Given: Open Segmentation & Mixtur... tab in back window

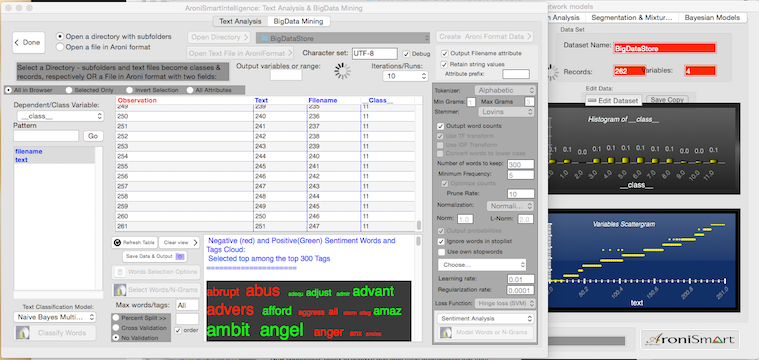Looking at the screenshot, I should 632,17.
